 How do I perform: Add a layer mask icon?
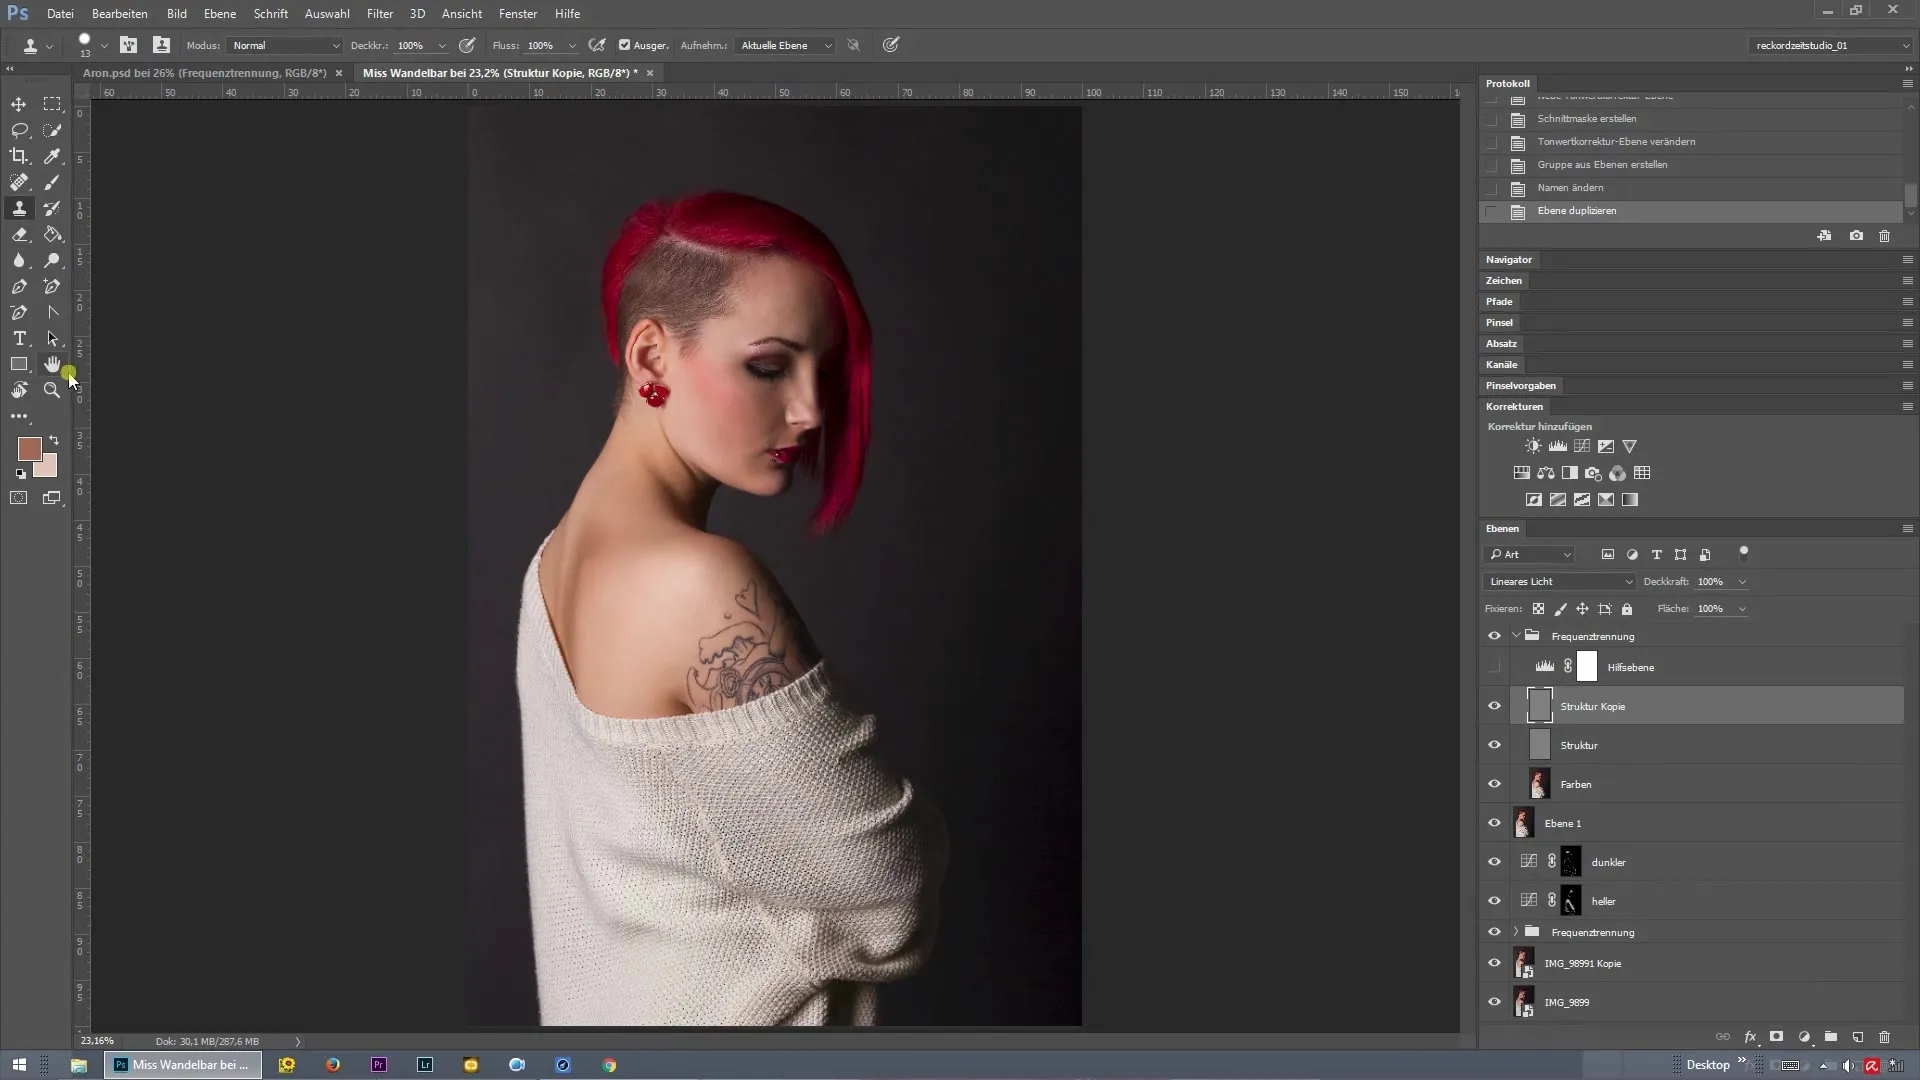pyautogui.click(x=1777, y=1037)
